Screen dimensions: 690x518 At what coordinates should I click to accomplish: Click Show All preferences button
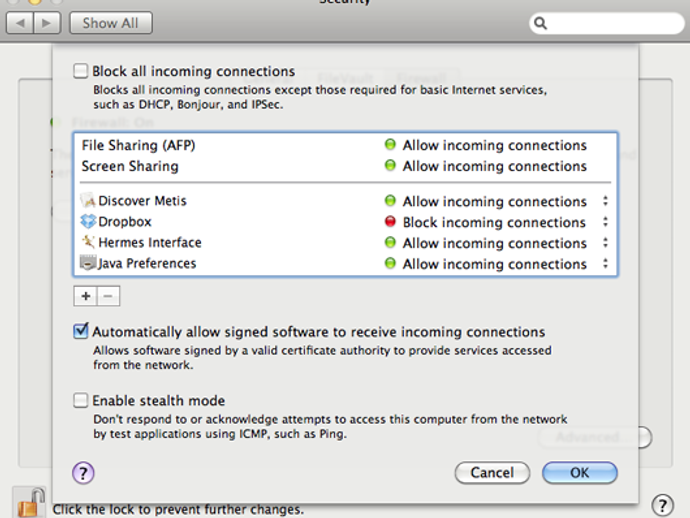click(x=110, y=22)
